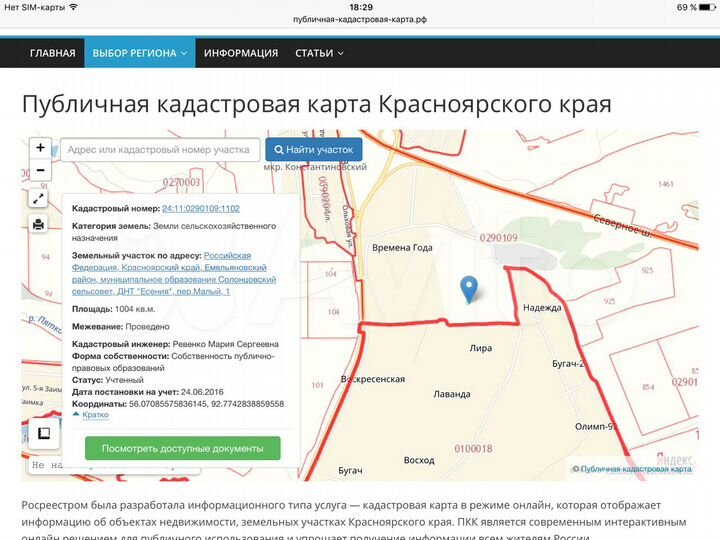Click the coordinates value 56.07085575836145
The height and width of the screenshot is (540, 720).
coord(168,404)
